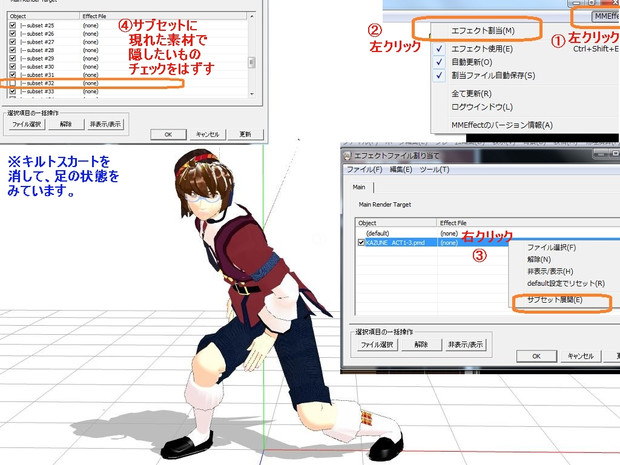Click 解除 button in subset dialog
The width and height of the screenshot is (620, 465).
click(x=66, y=124)
